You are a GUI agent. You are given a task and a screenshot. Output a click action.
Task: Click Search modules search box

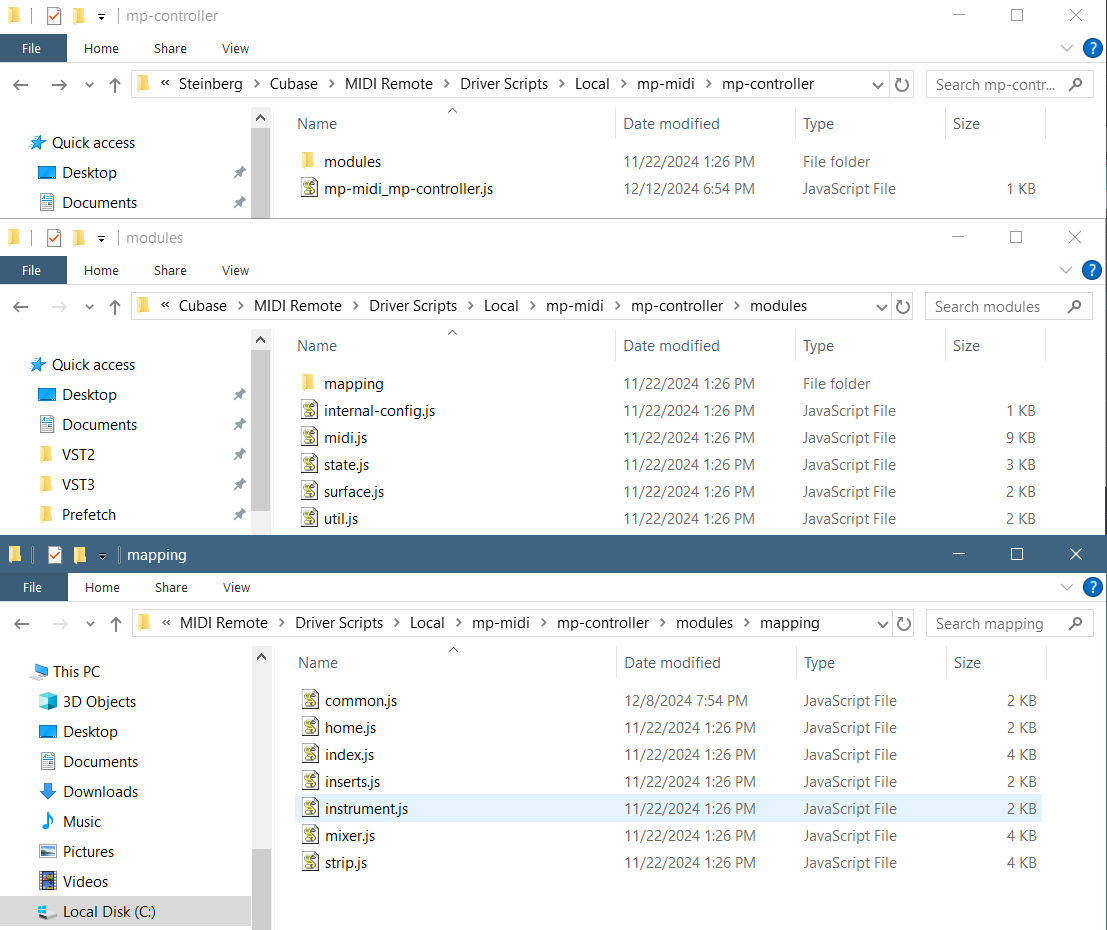[x=1008, y=306]
